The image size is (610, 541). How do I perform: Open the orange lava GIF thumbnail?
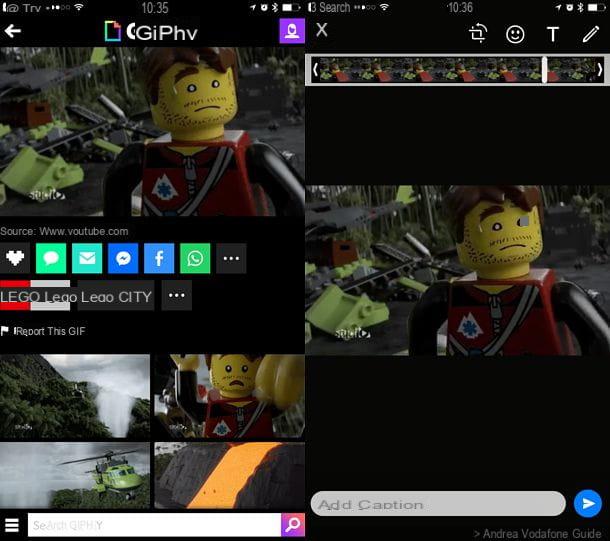click(x=230, y=475)
